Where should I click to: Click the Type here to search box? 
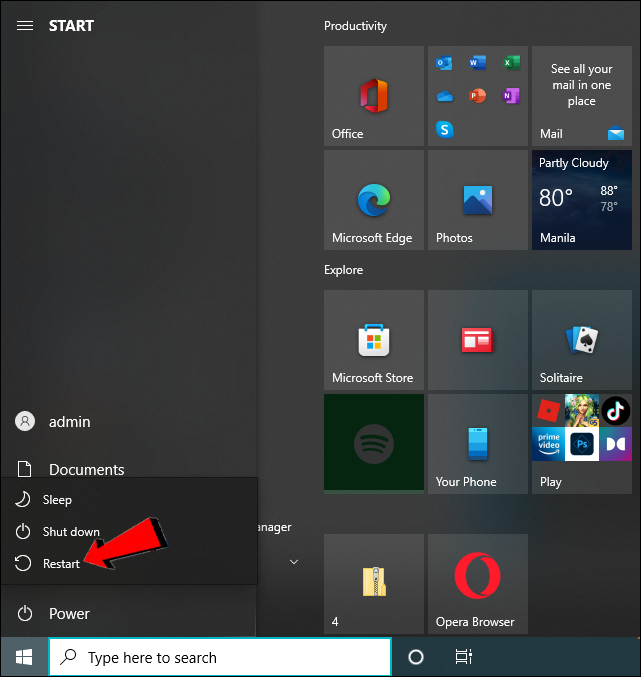point(220,657)
